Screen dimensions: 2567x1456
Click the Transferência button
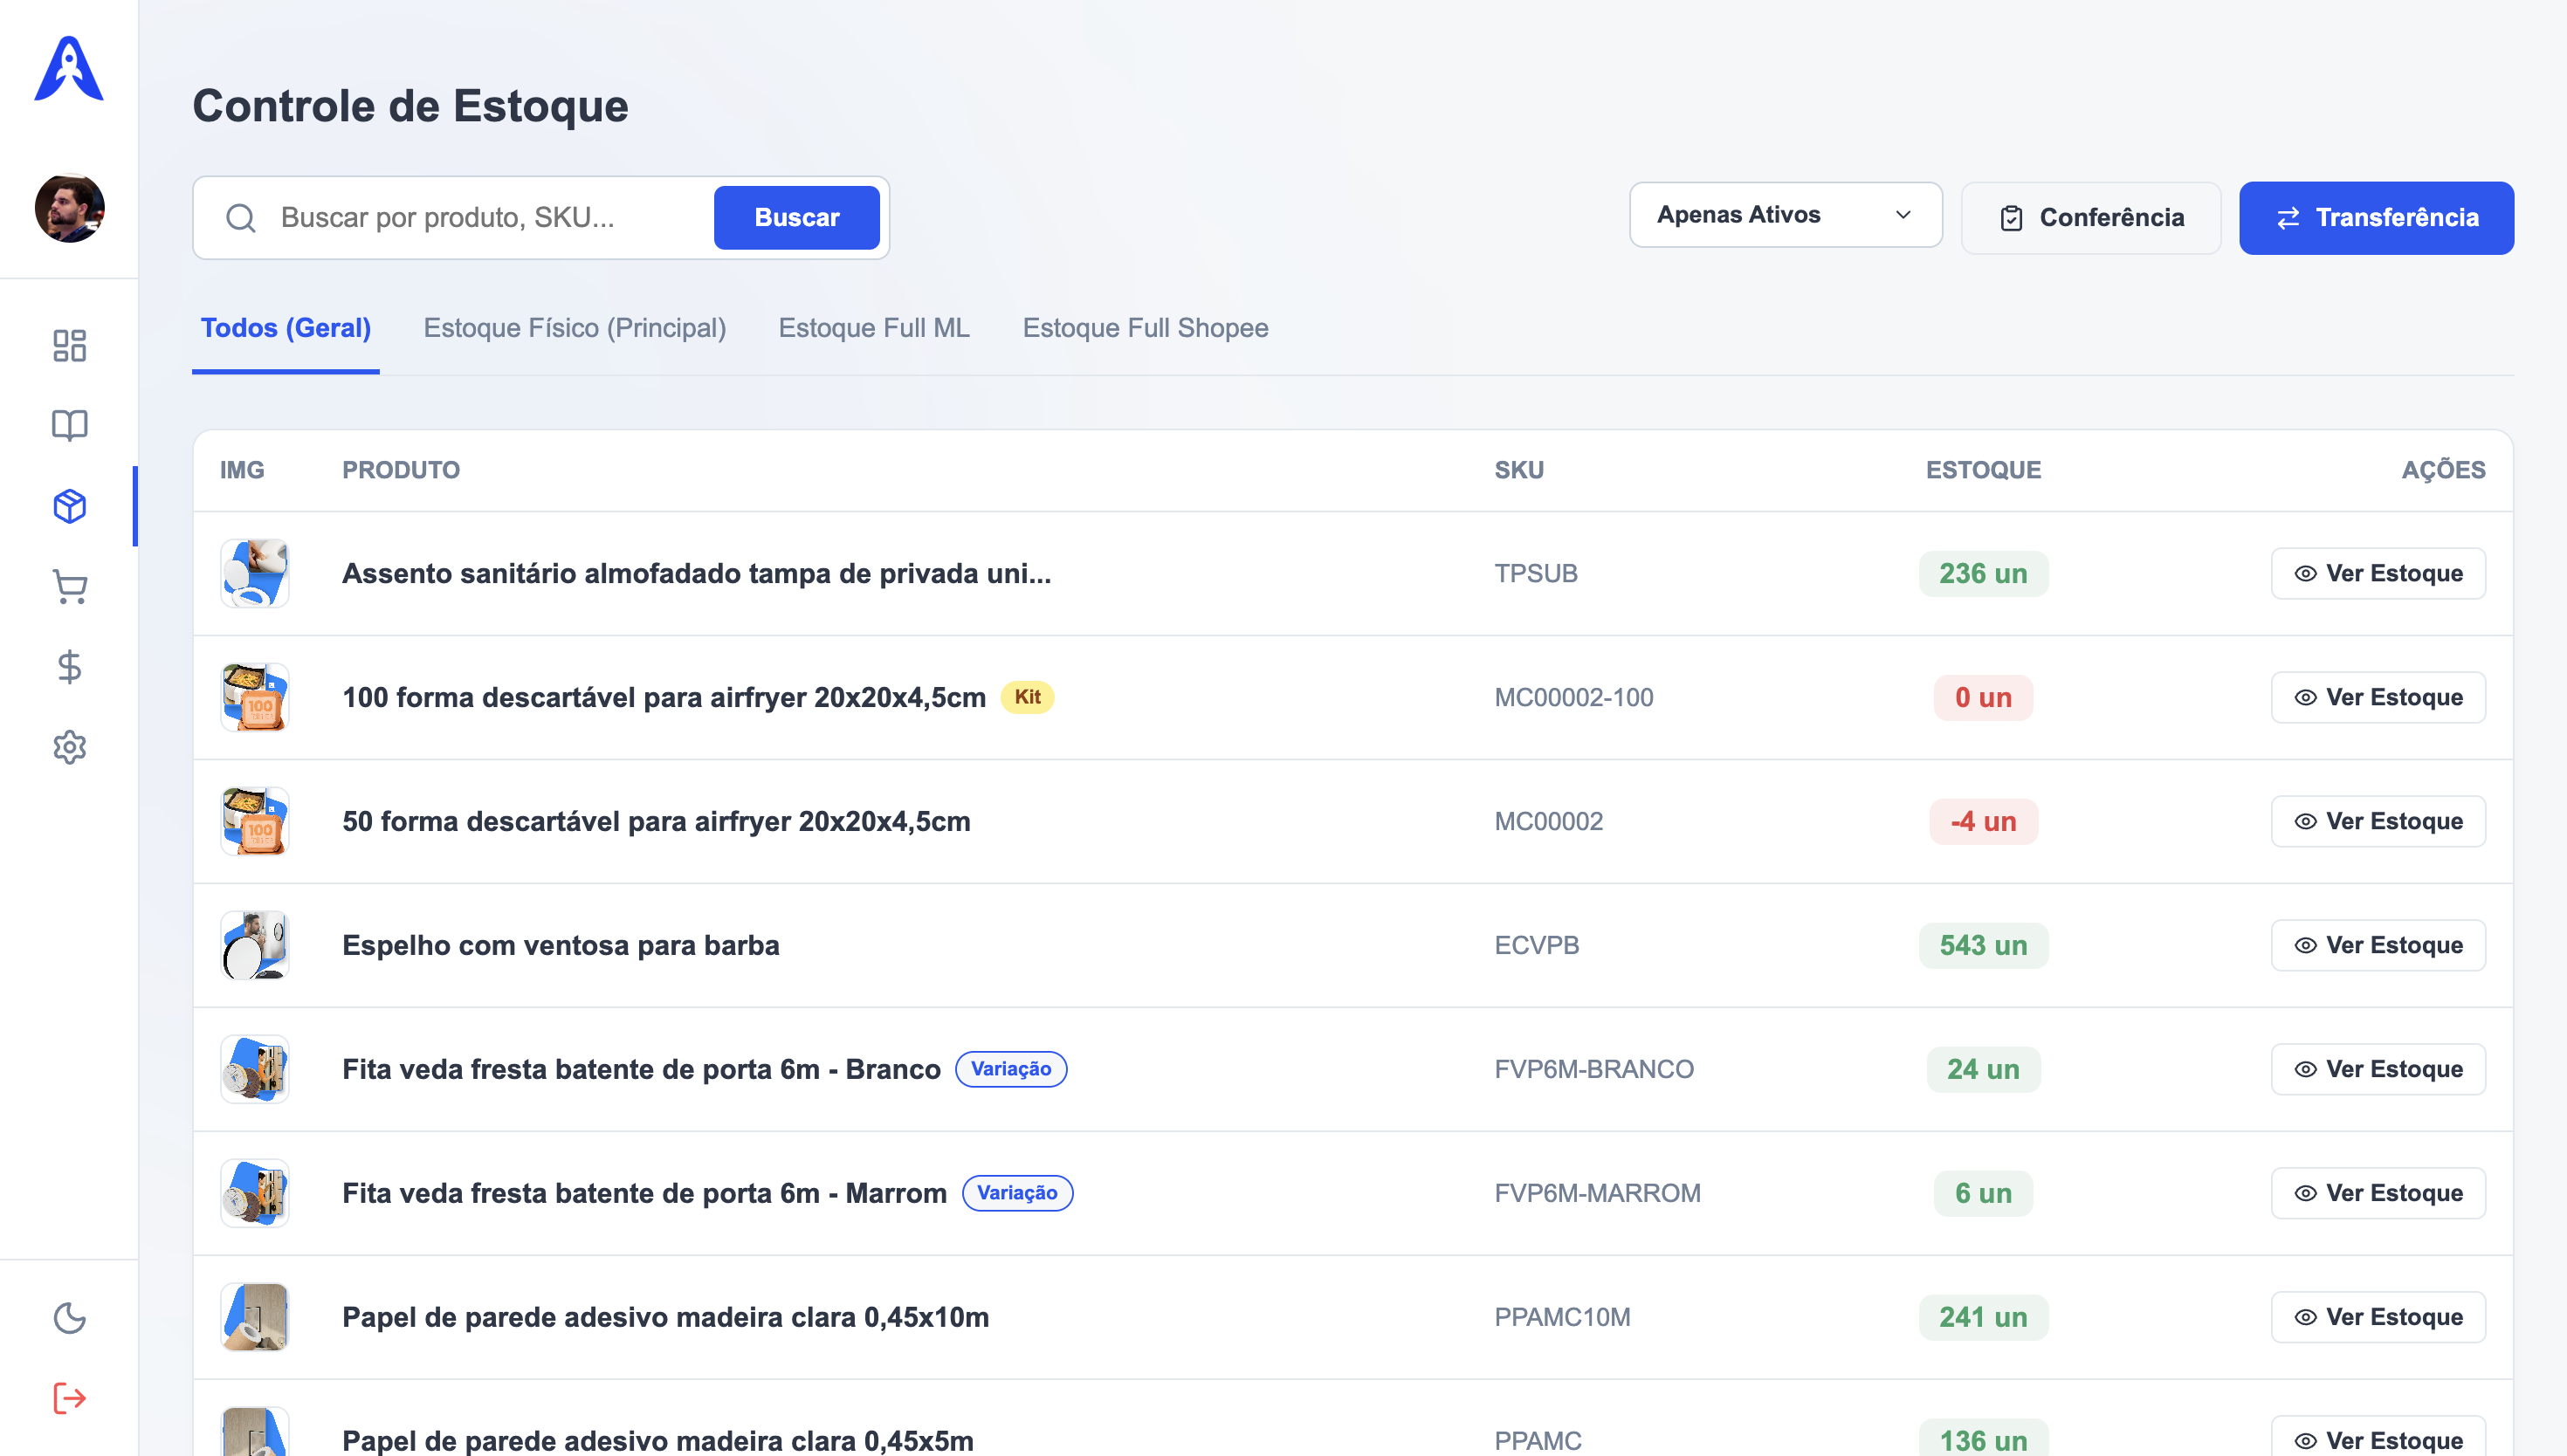pyautogui.click(x=2375, y=218)
